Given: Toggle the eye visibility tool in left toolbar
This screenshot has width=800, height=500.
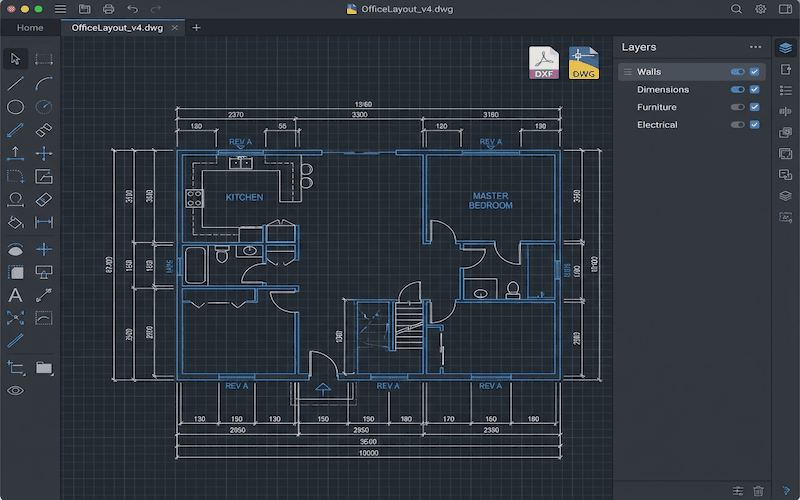Looking at the screenshot, I should [15, 391].
